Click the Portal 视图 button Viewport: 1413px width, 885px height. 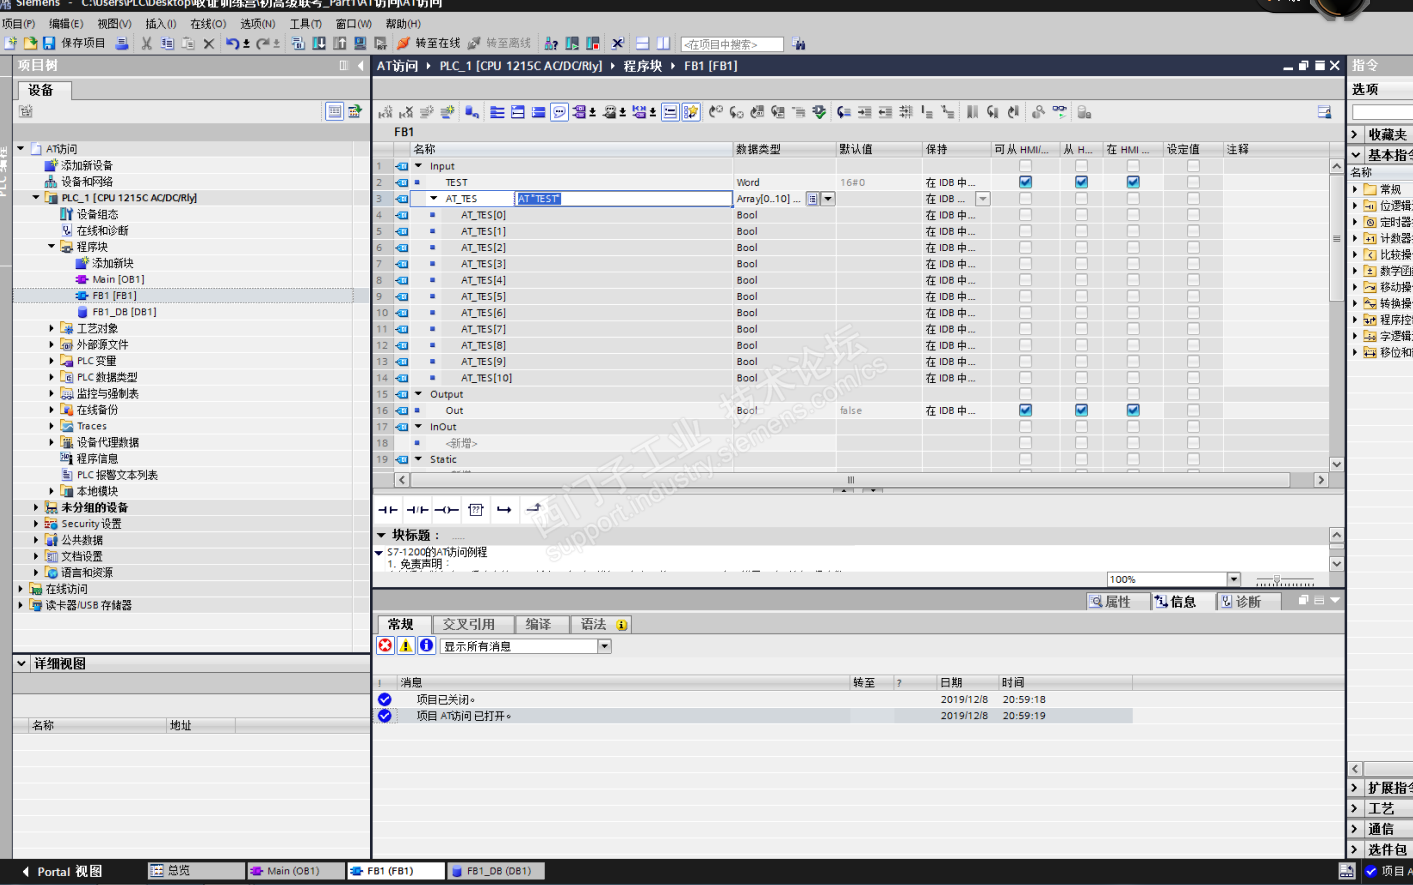point(62,871)
